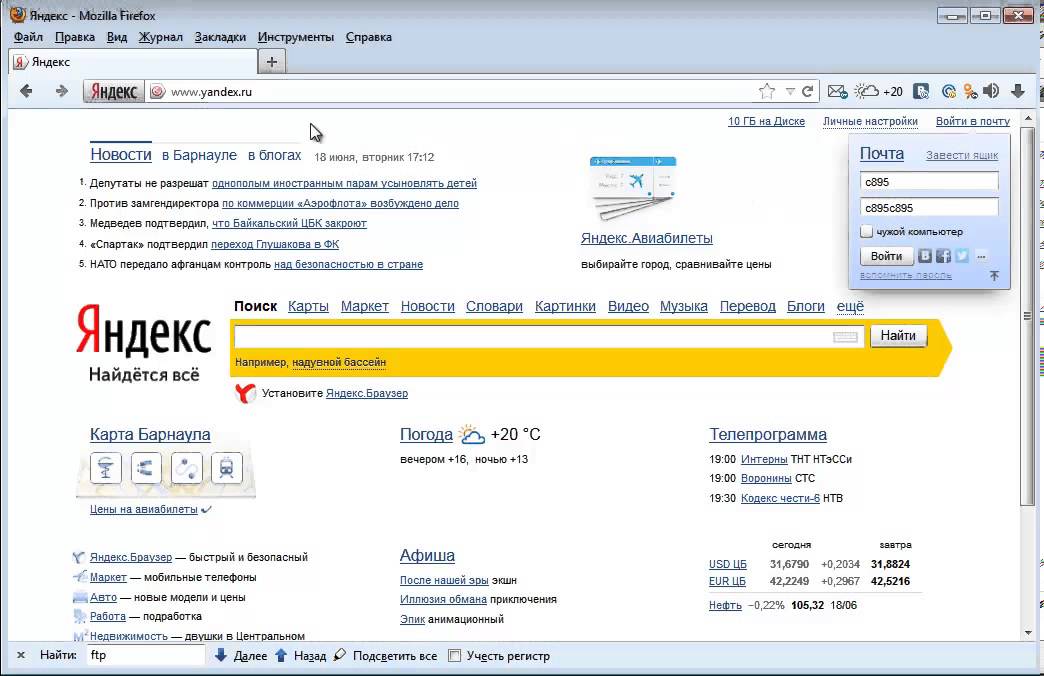Image resolution: width=1044 pixels, height=676 pixels.
Task: Open the Файл menu
Action: click(28, 37)
